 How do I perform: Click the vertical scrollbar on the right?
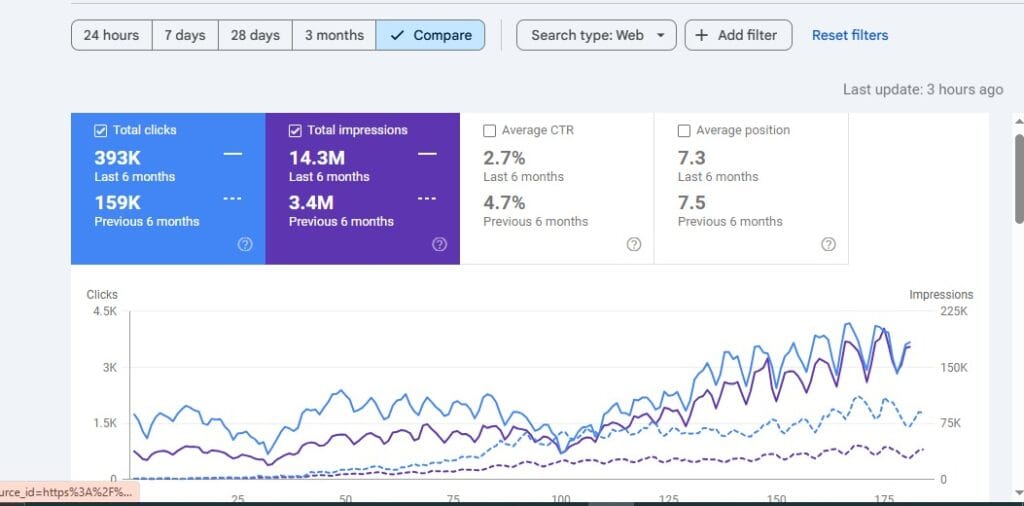point(1018,179)
